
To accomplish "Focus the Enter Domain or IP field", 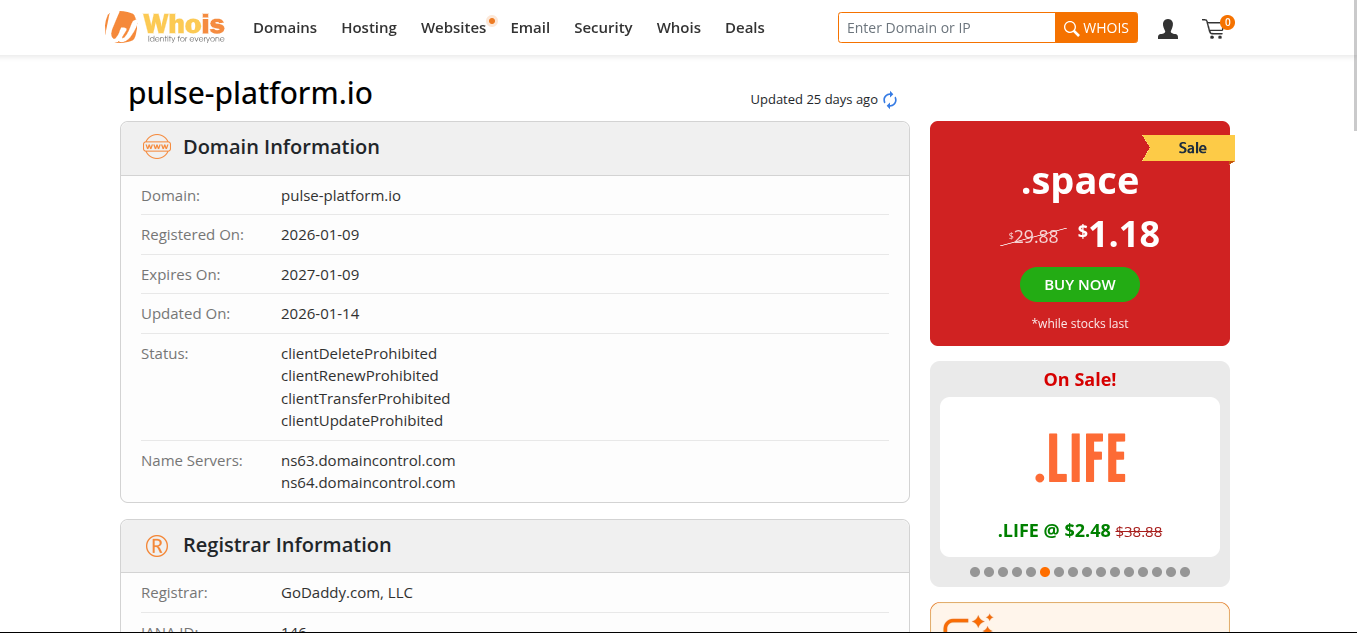I will click(947, 28).
